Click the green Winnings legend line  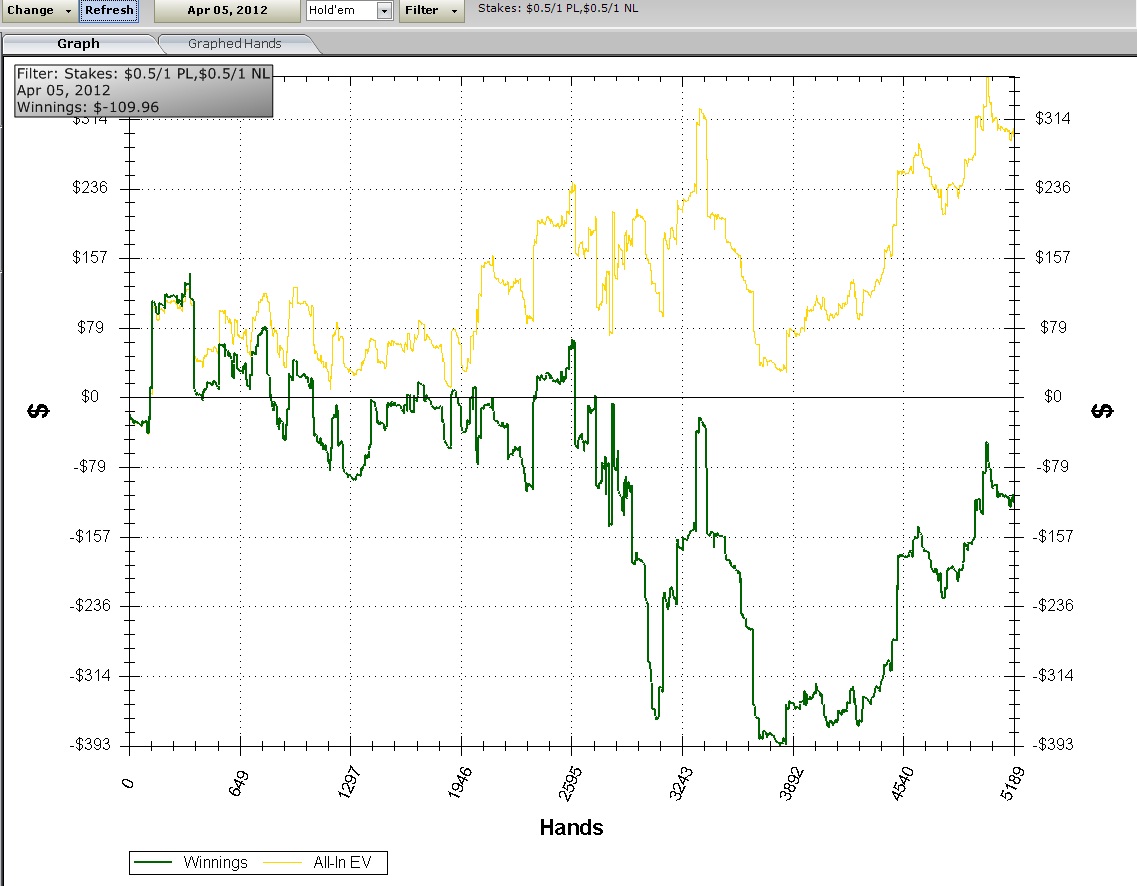tap(155, 862)
